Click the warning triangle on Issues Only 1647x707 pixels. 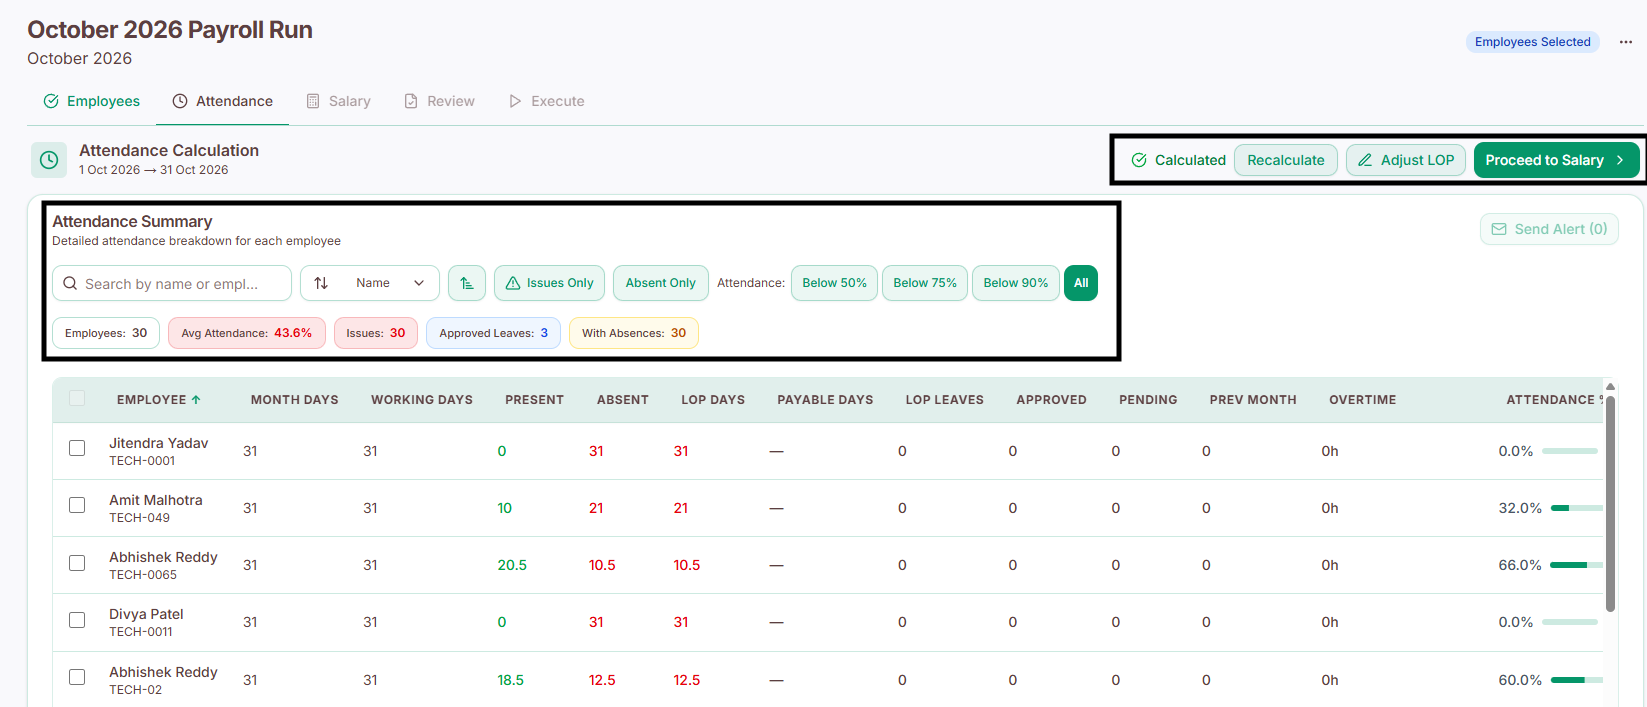pyautogui.click(x=513, y=283)
